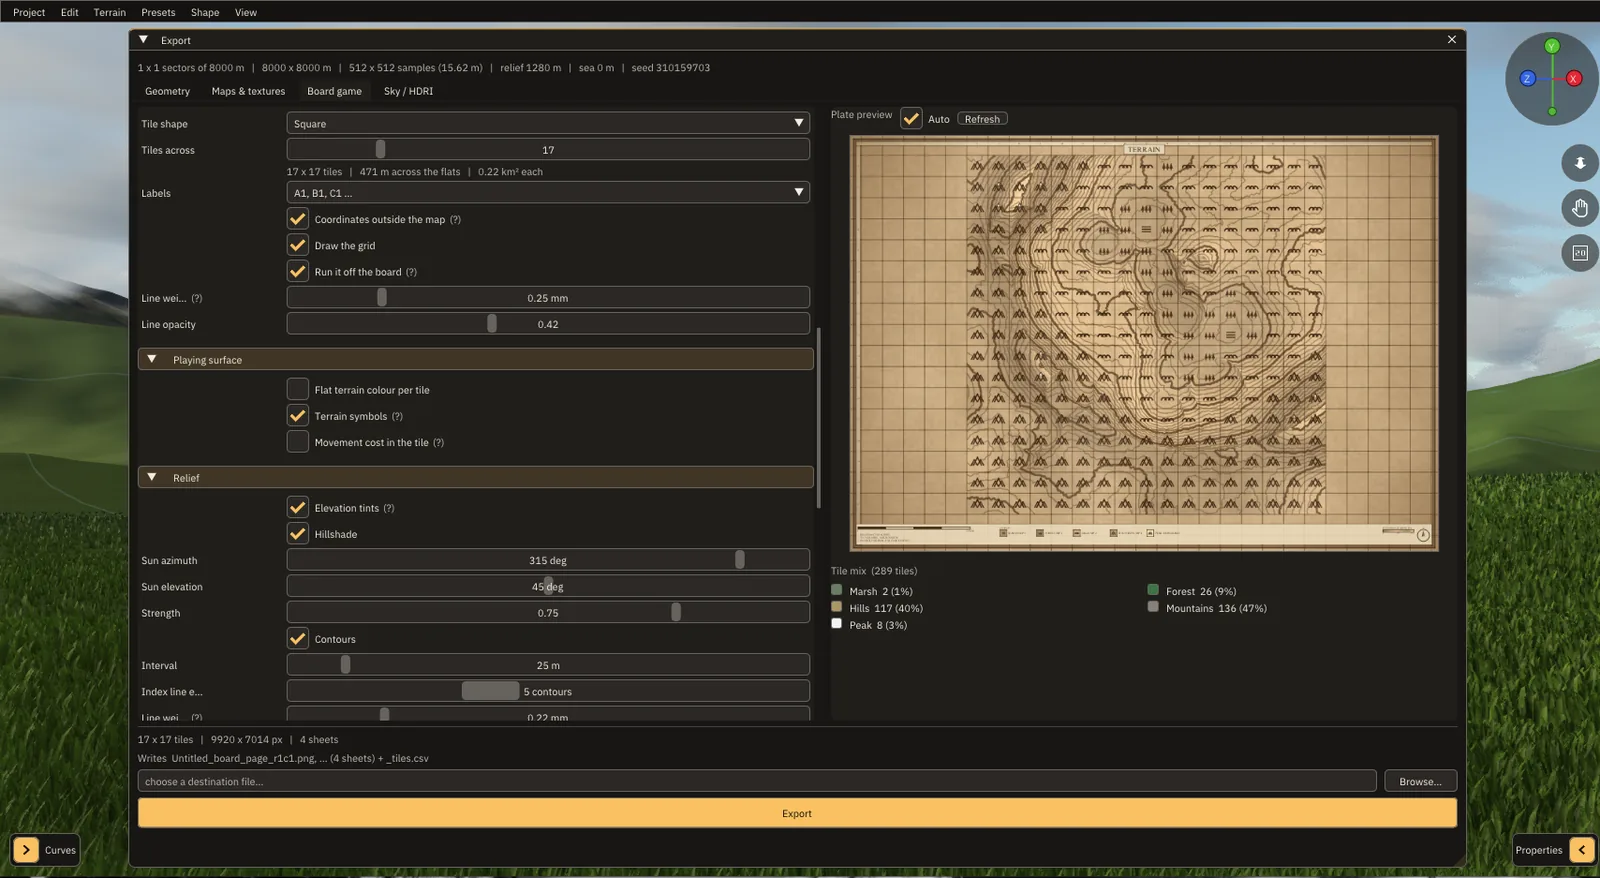Click the blue Z axis gizmo handle
1600x878 pixels.
1527,79
